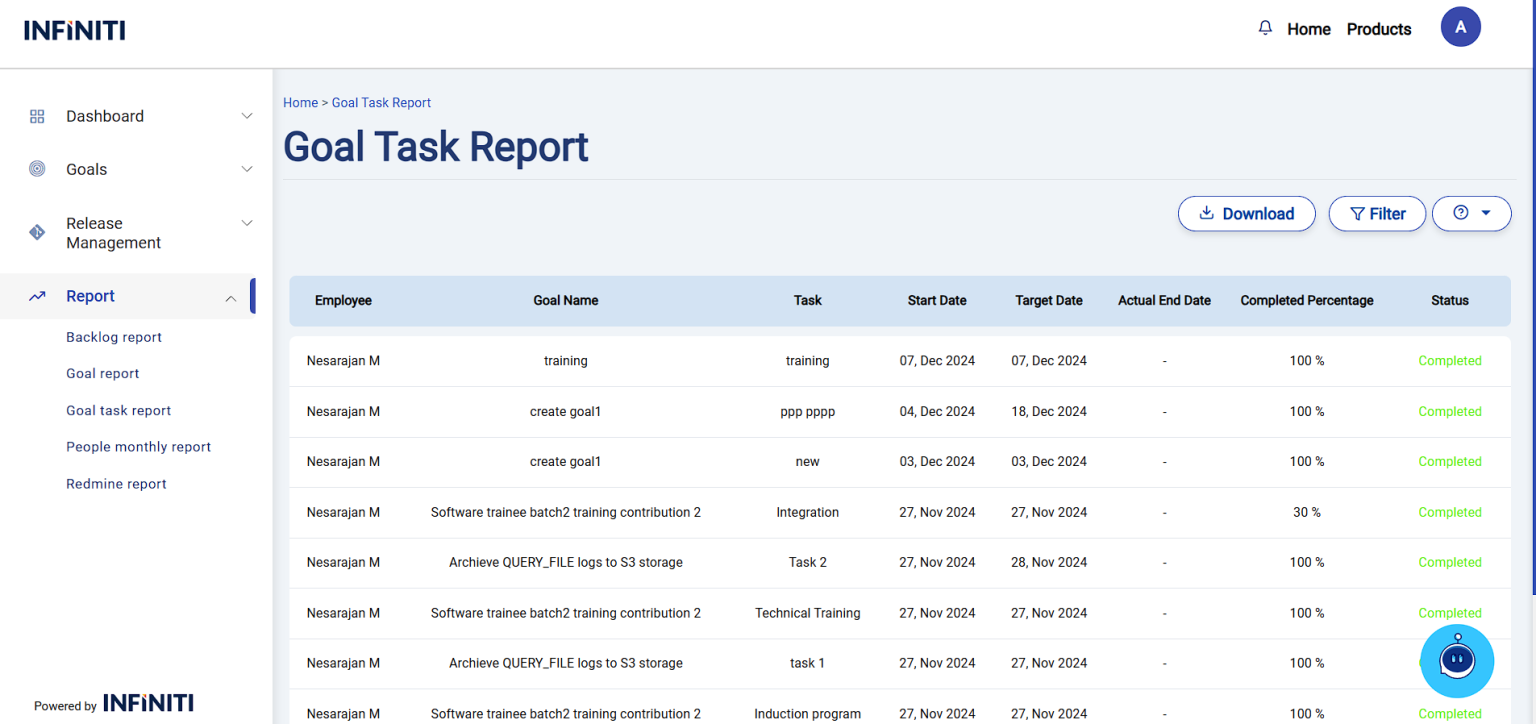Click the Home breadcrumb link
The height and width of the screenshot is (724, 1536).
point(300,103)
